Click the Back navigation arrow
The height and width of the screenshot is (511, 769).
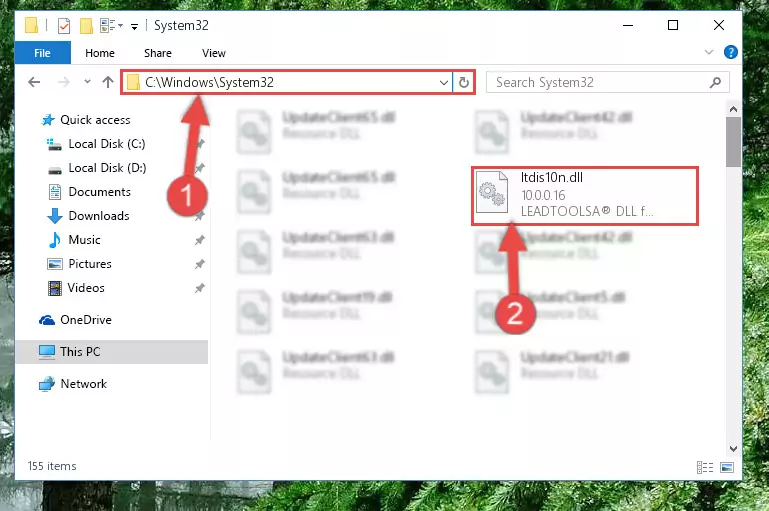pos(34,82)
